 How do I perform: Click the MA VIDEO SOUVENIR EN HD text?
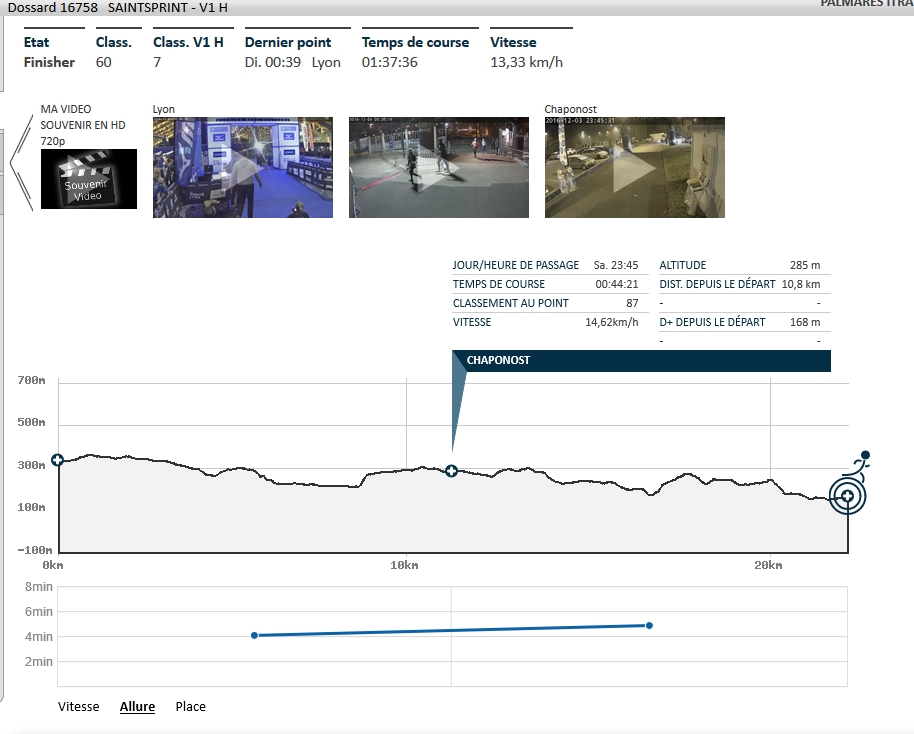pos(83,125)
